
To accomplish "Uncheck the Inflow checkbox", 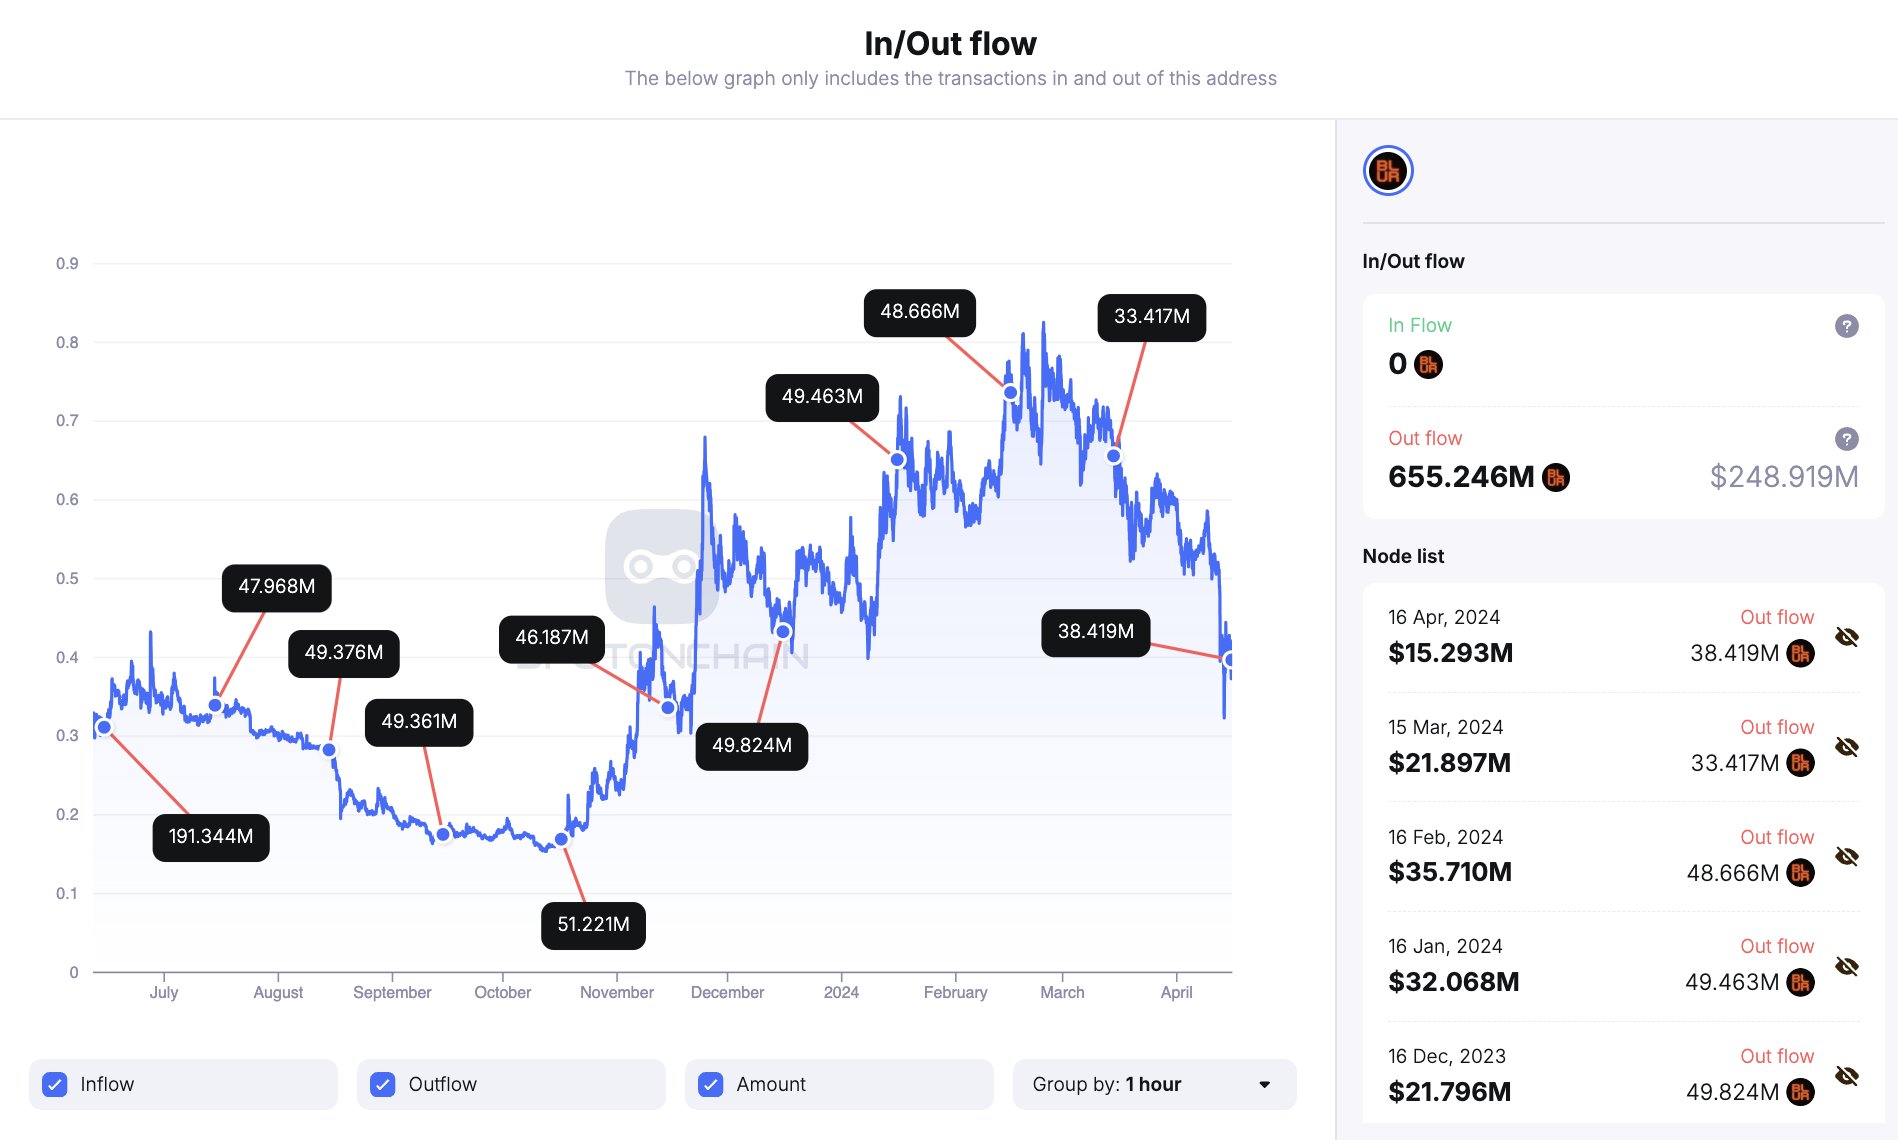I will [56, 1084].
